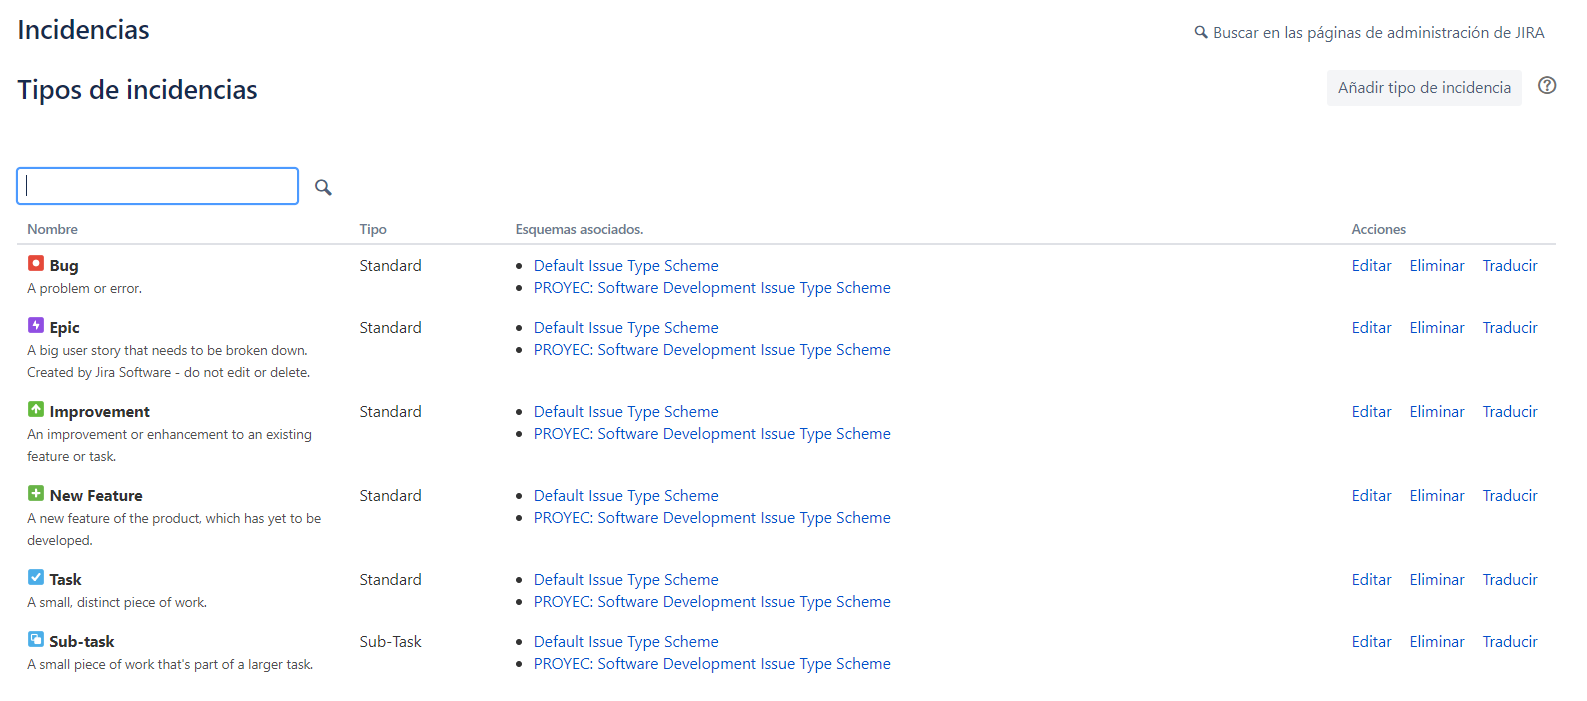Click 'Añadir tipo de incidencia' button
Image resolution: width=1587 pixels, height=701 pixels.
(1424, 88)
